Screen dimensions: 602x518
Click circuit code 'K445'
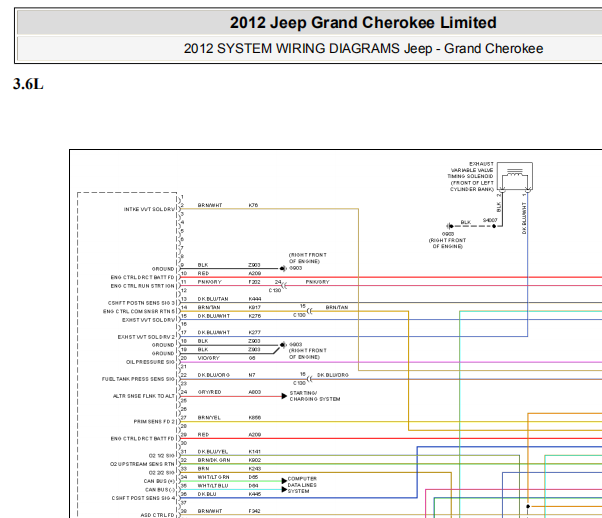[255, 494]
